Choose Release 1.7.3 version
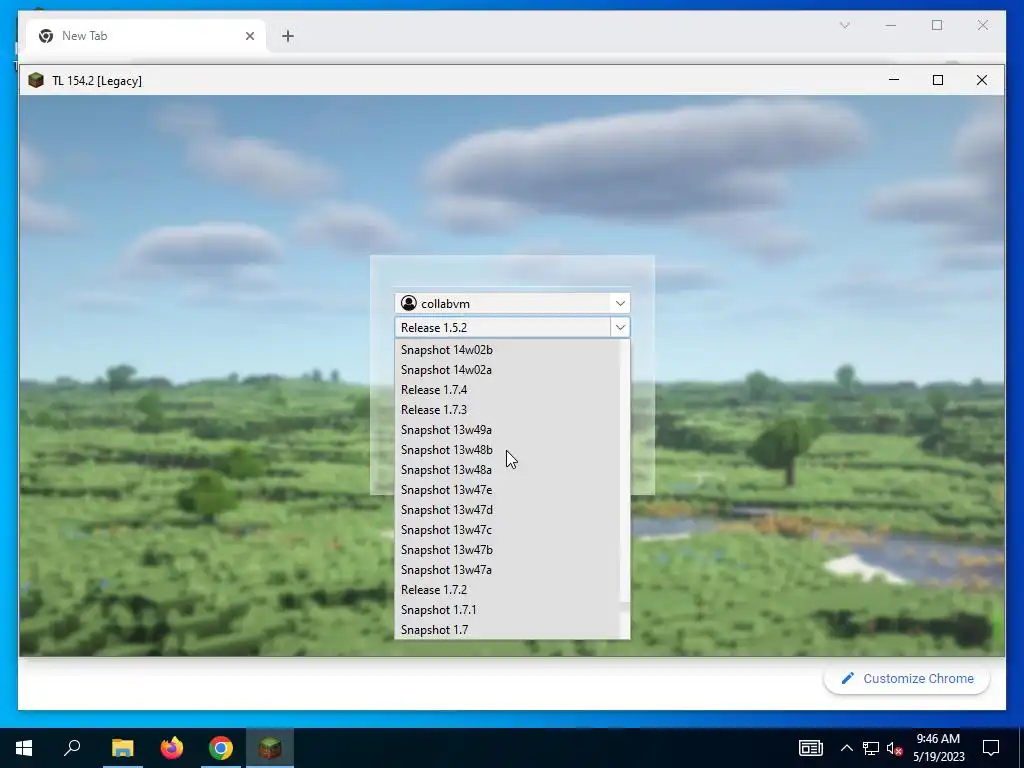 click(x=507, y=410)
